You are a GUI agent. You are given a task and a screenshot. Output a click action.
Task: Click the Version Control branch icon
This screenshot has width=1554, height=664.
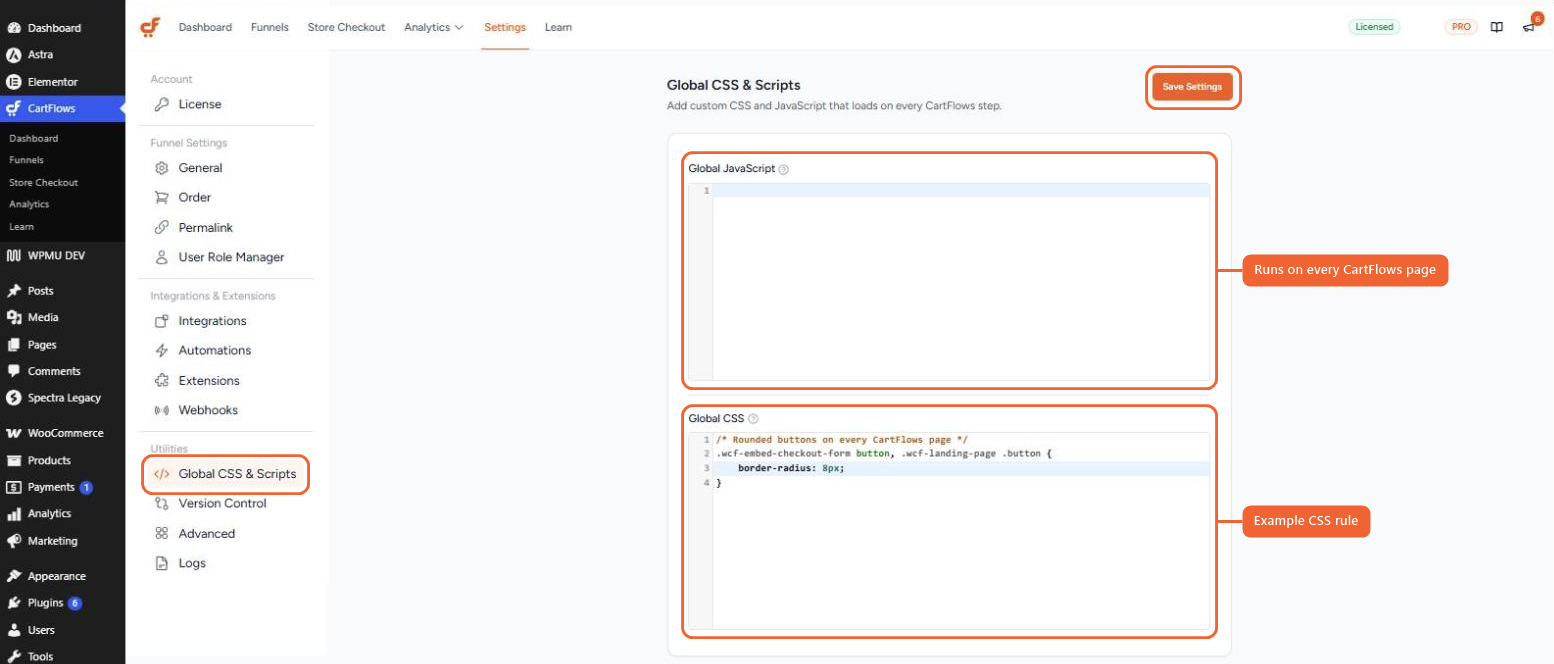click(x=161, y=503)
